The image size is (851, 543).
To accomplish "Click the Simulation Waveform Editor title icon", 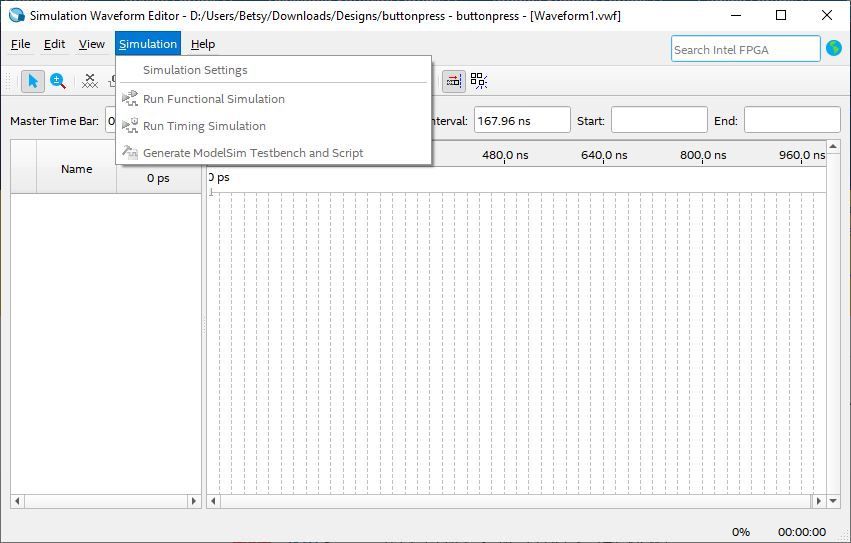I will [x=17, y=15].
